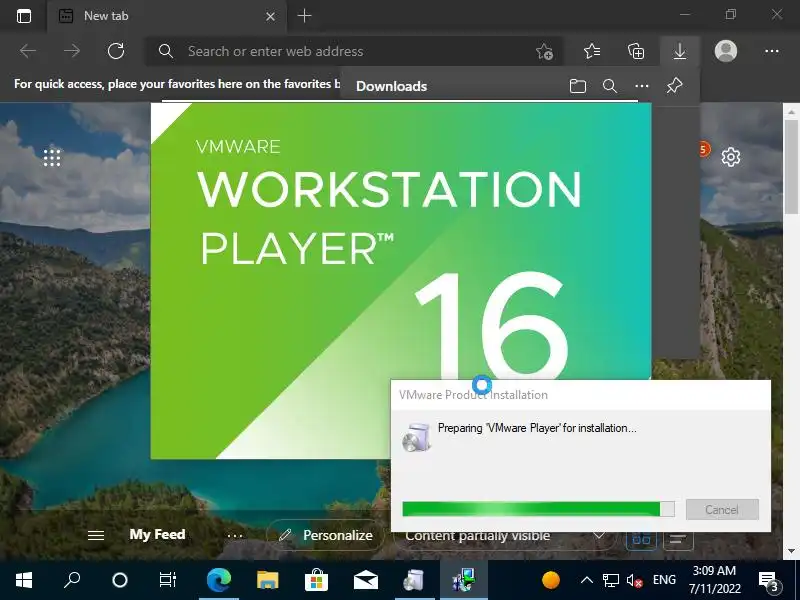
Task: Open the browser profile menu
Action: 726,51
